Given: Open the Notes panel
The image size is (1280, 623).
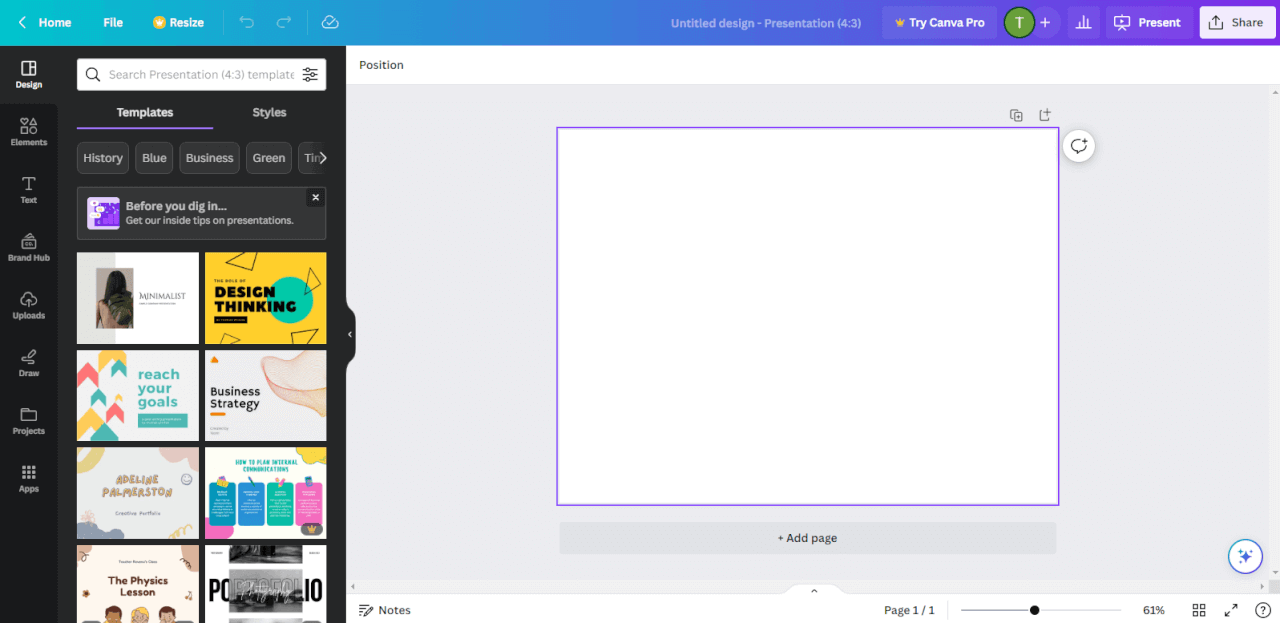Looking at the screenshot, I should (384, 610).
